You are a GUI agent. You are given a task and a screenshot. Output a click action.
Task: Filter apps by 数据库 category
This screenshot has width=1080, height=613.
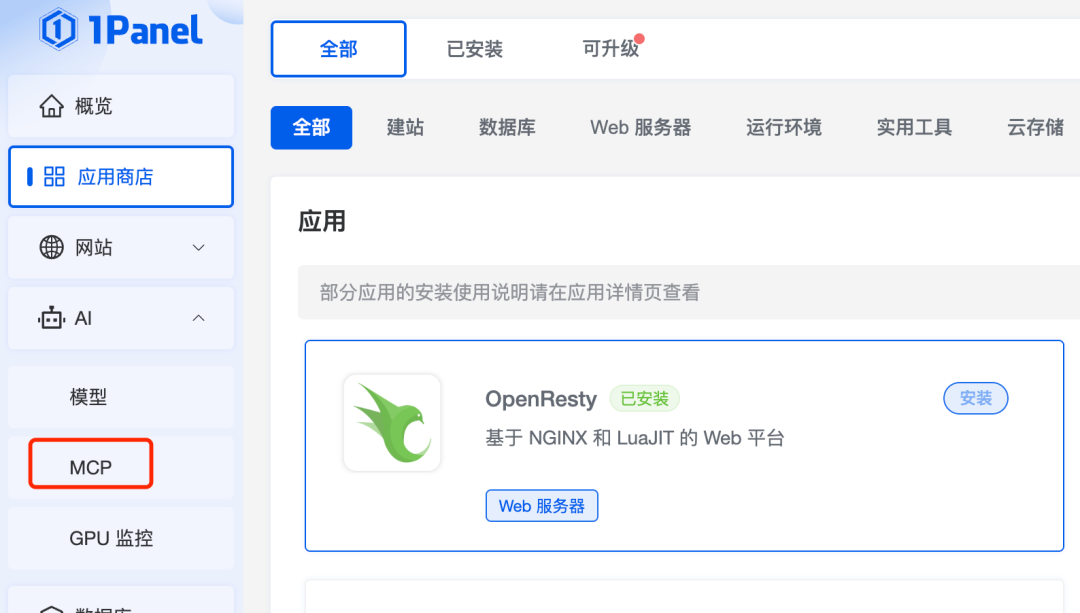[x=508, y=127]
